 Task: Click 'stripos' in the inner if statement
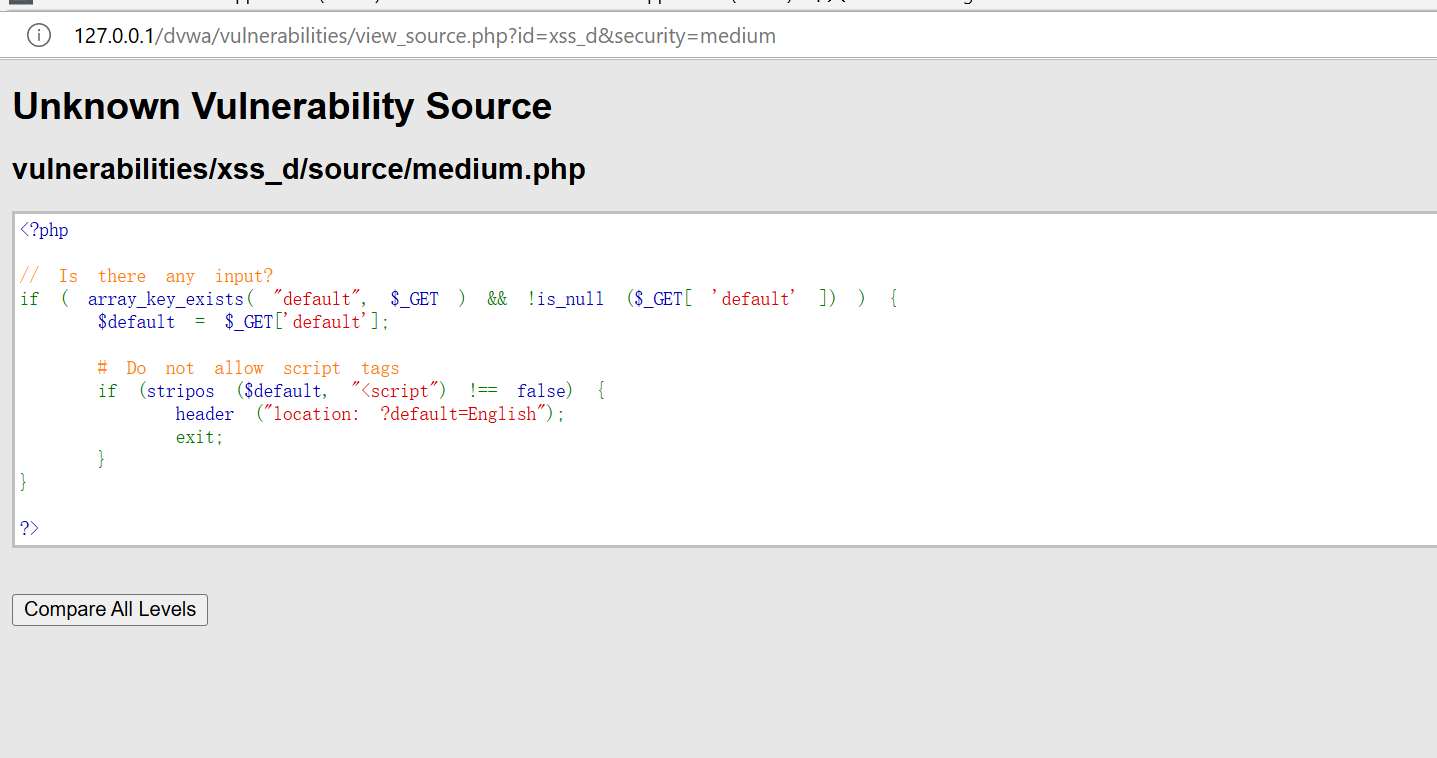coord(181,391)
